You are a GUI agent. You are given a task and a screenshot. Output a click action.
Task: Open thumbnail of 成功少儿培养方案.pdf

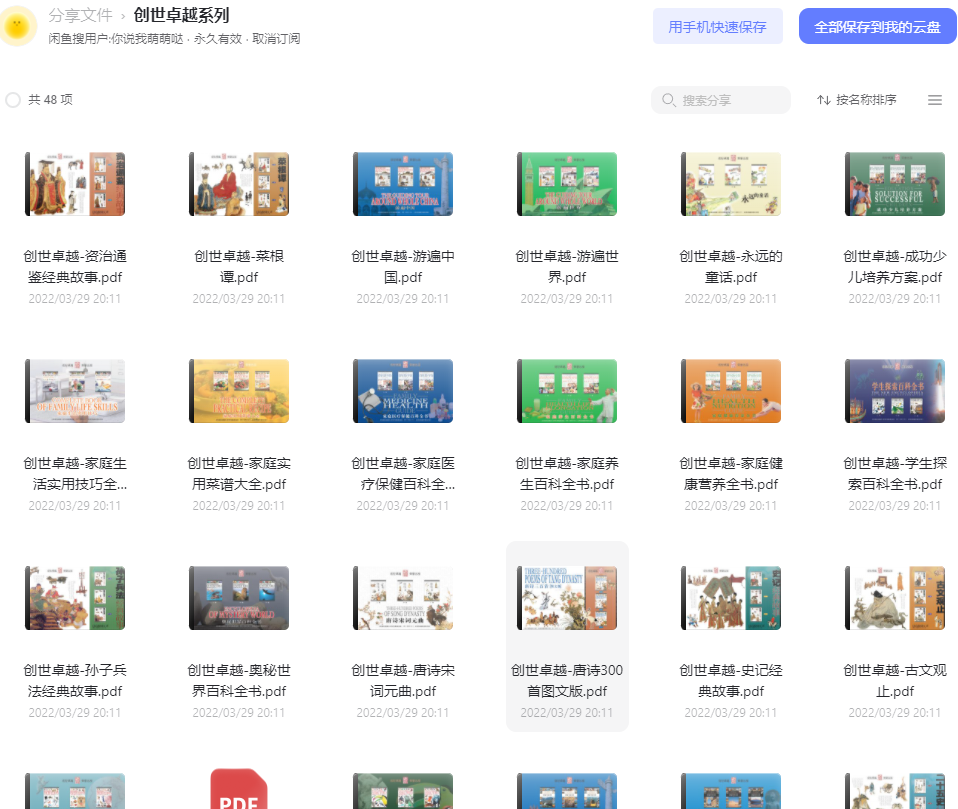(x=895, y=184)
